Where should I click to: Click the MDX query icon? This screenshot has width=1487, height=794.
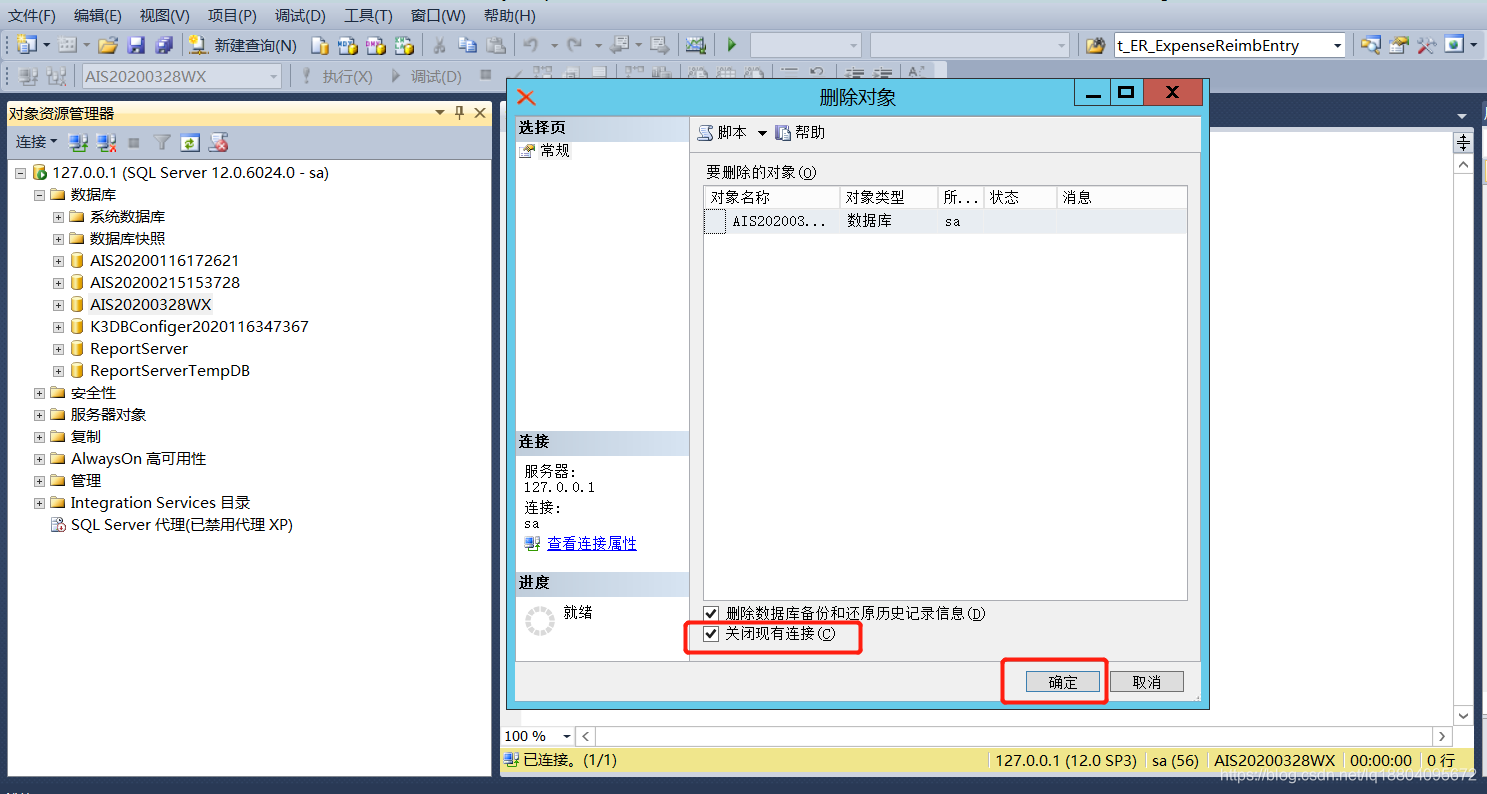pos(348,45)
